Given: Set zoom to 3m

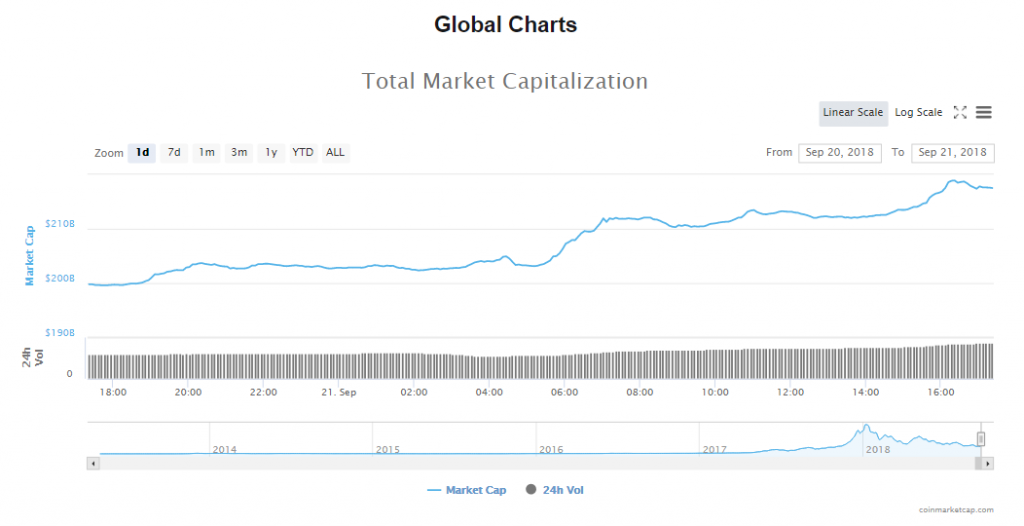Looking at the screenshot, I should [239, 153].
